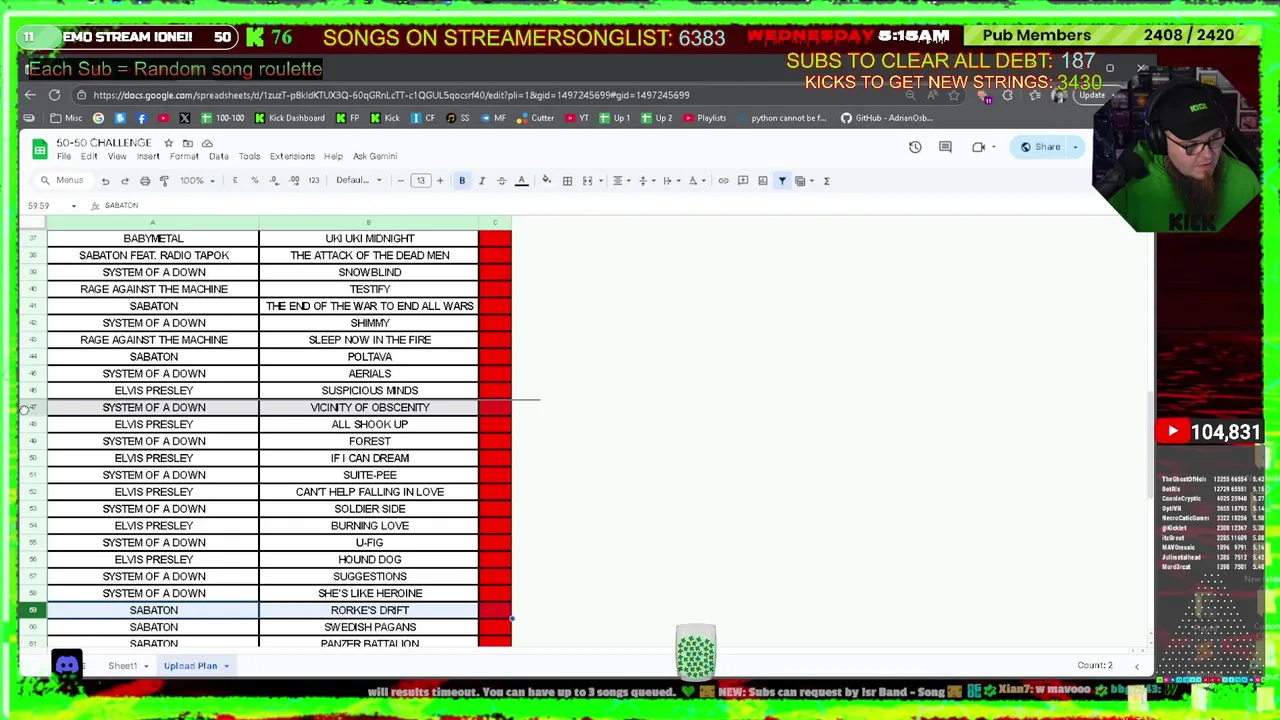Open the comments history icon
The width and height of the screenshot is (1280, 720).
tap(945, 147)
